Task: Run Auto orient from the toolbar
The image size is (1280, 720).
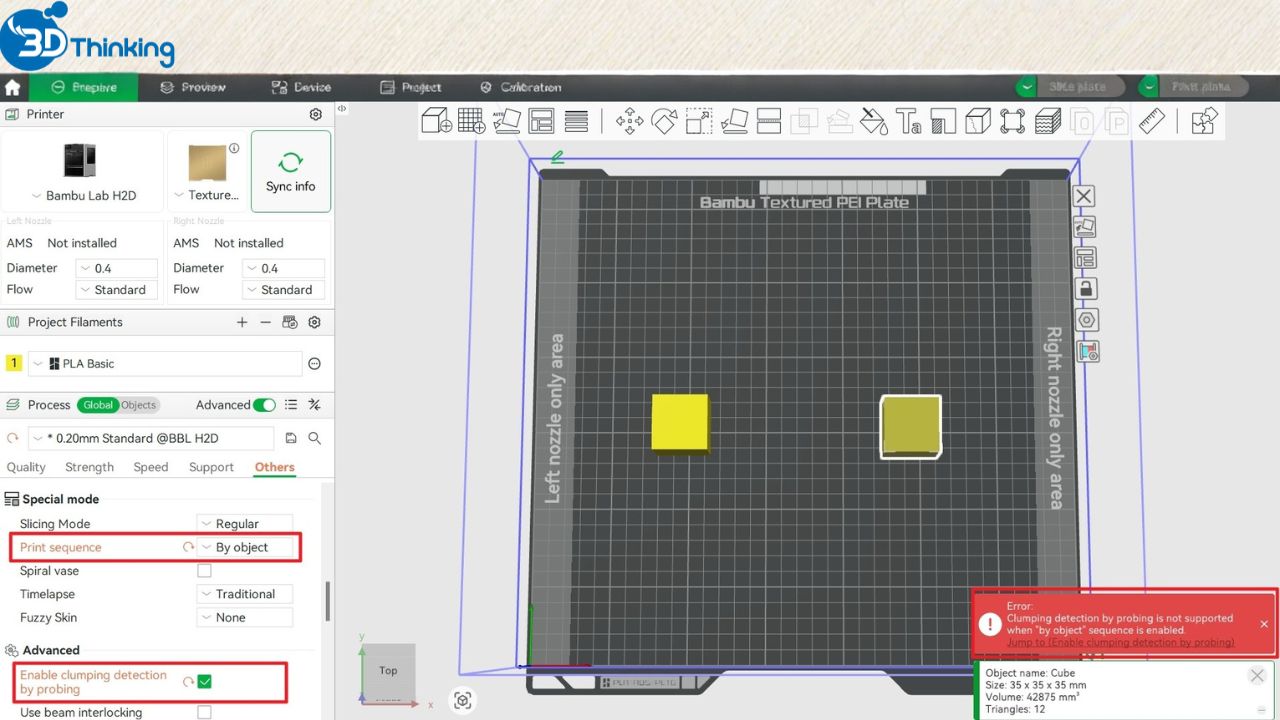Action: [x=507, y=121]
